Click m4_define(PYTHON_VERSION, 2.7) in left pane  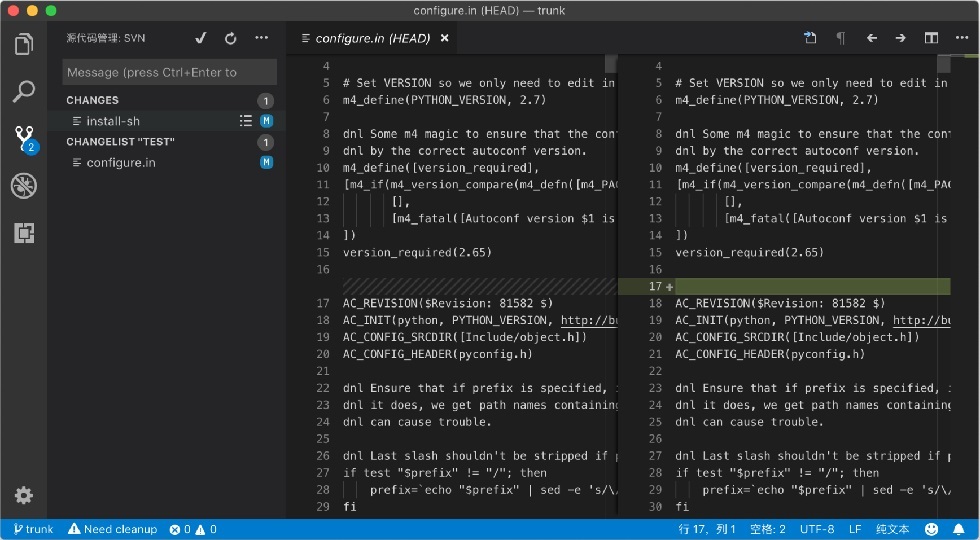coord(444,100)
